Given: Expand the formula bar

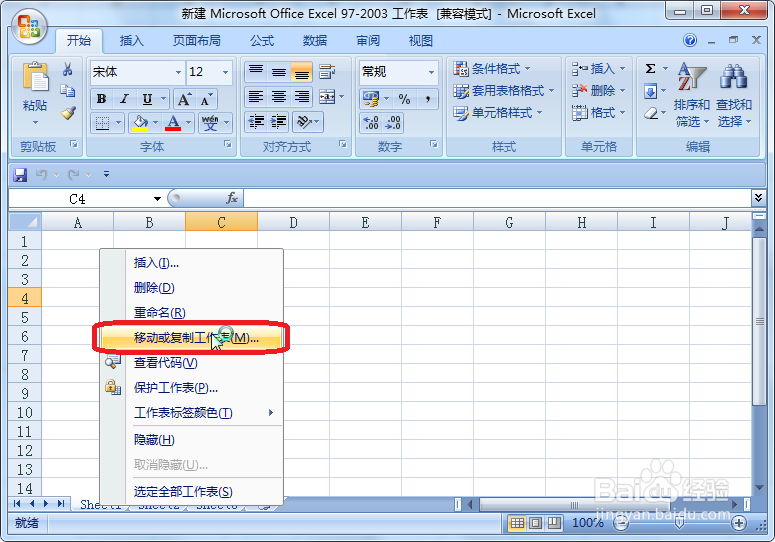Looking at the screenshot, I should coord(758,198).
